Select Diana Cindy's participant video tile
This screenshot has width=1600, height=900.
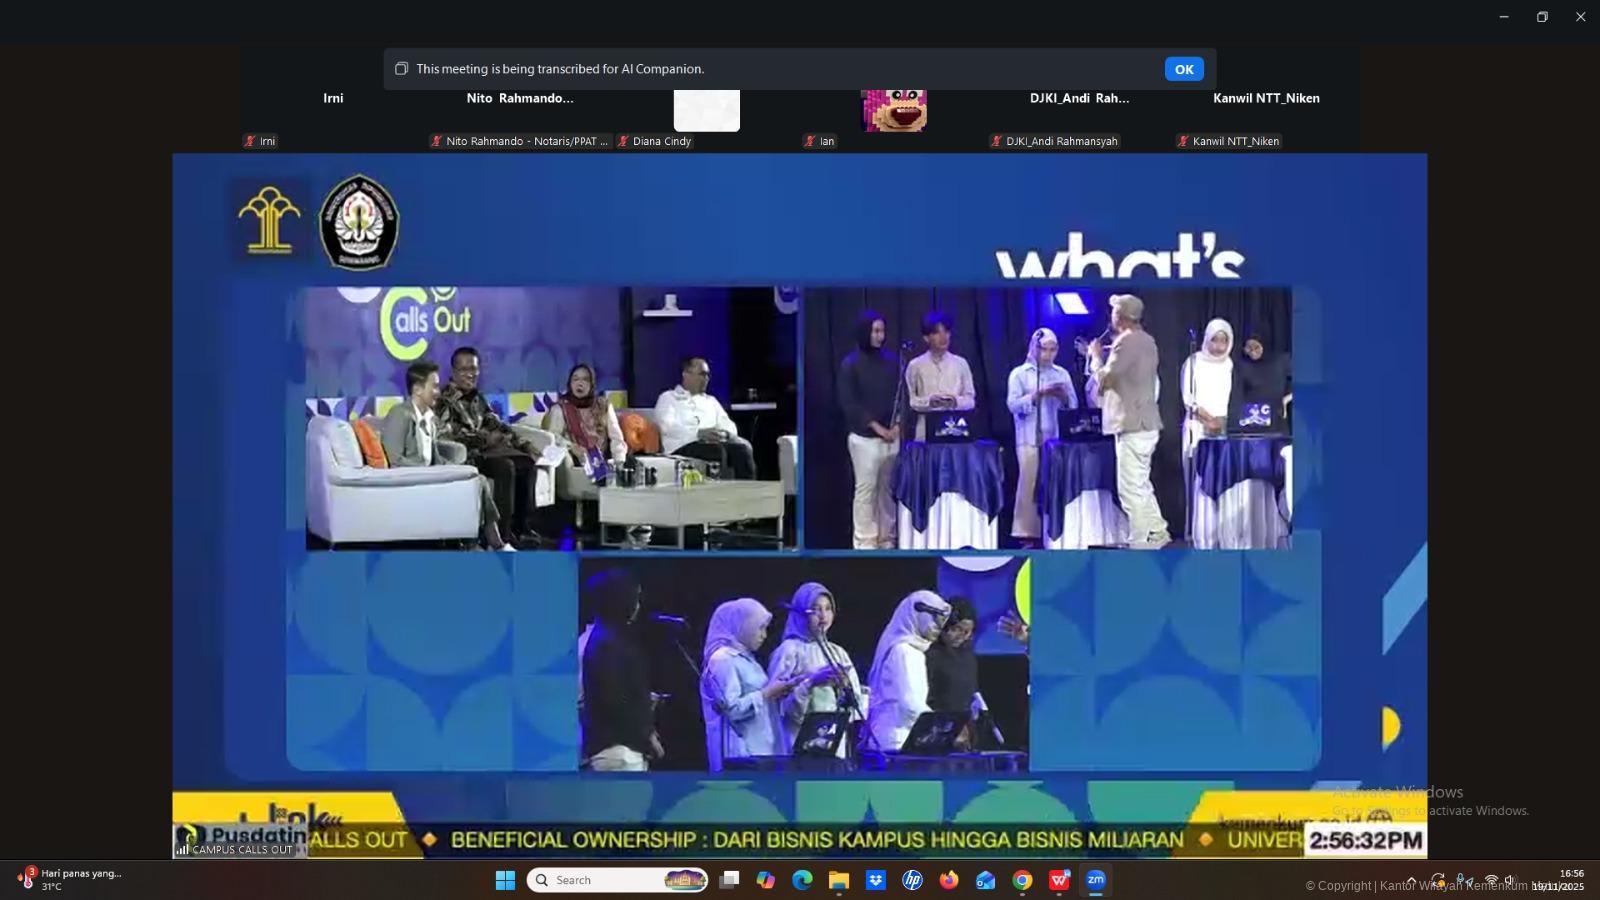coord(706,112)
